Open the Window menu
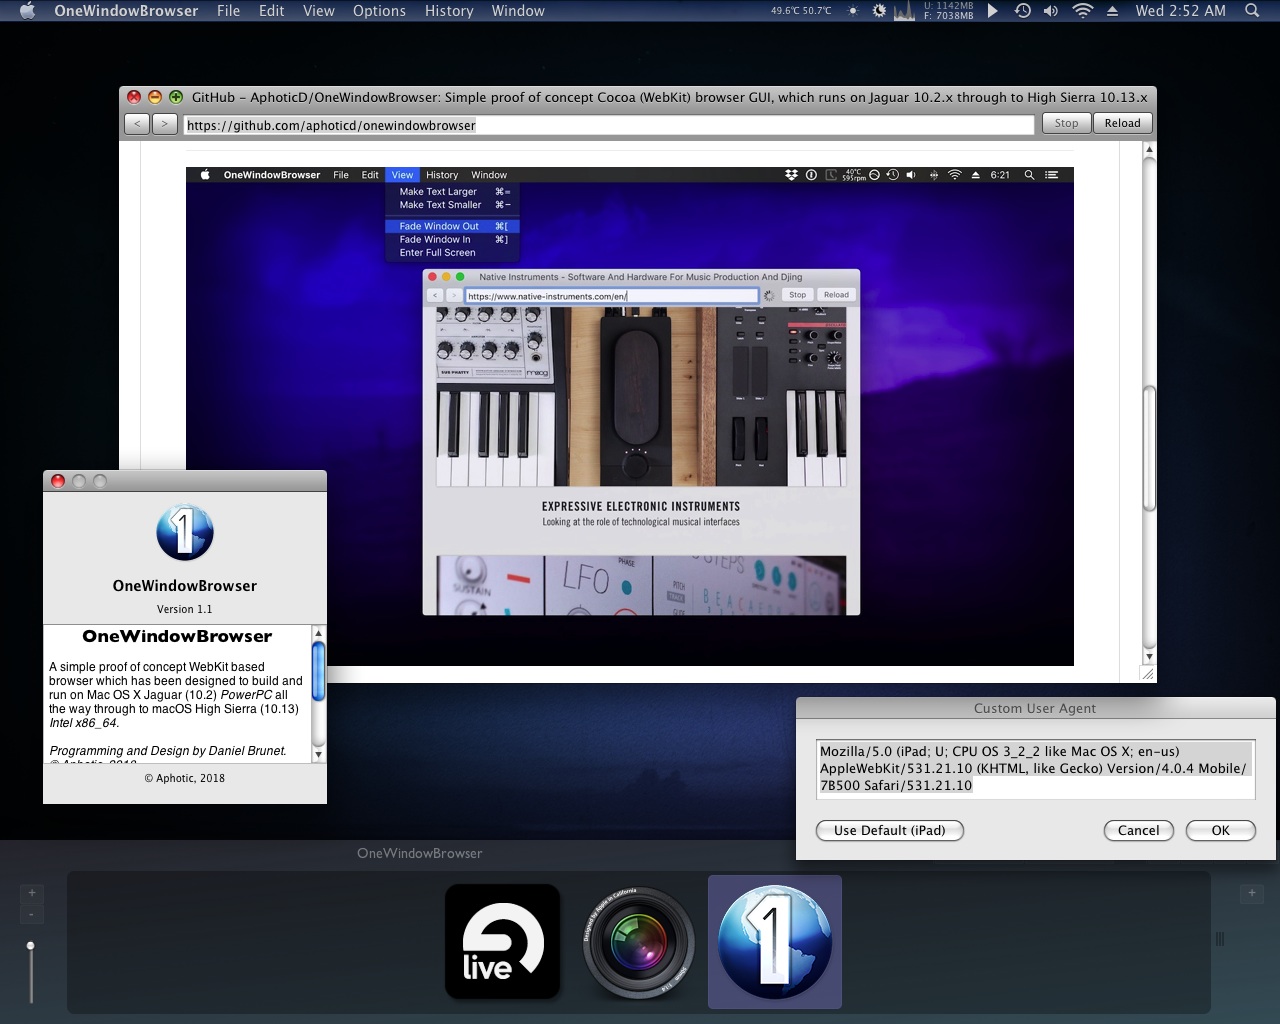The width and height of the screenshot is (1280, 1024). (x=517, y=11)
